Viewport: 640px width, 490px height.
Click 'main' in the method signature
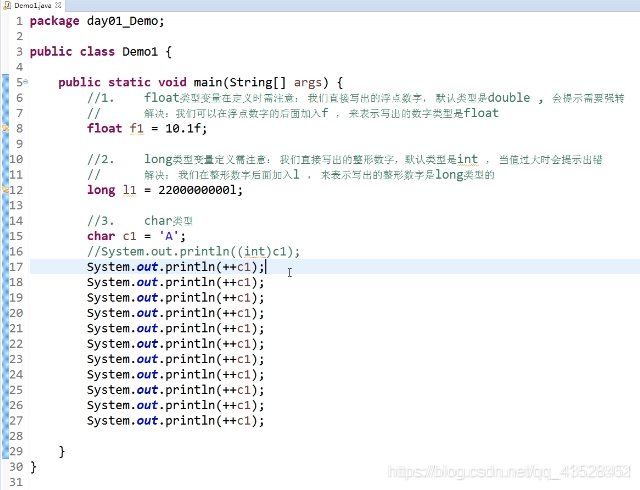(x=208, y=82)
